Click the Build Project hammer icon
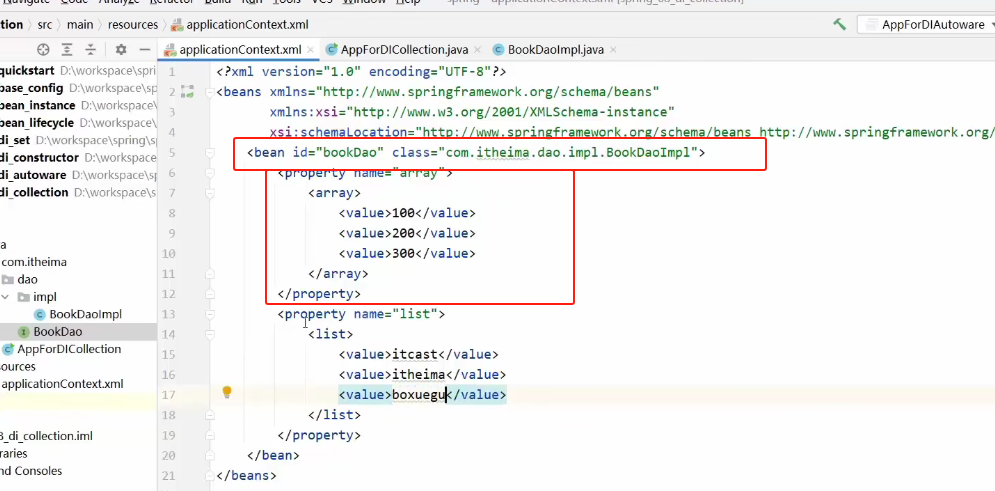 (x=840, y=24)
